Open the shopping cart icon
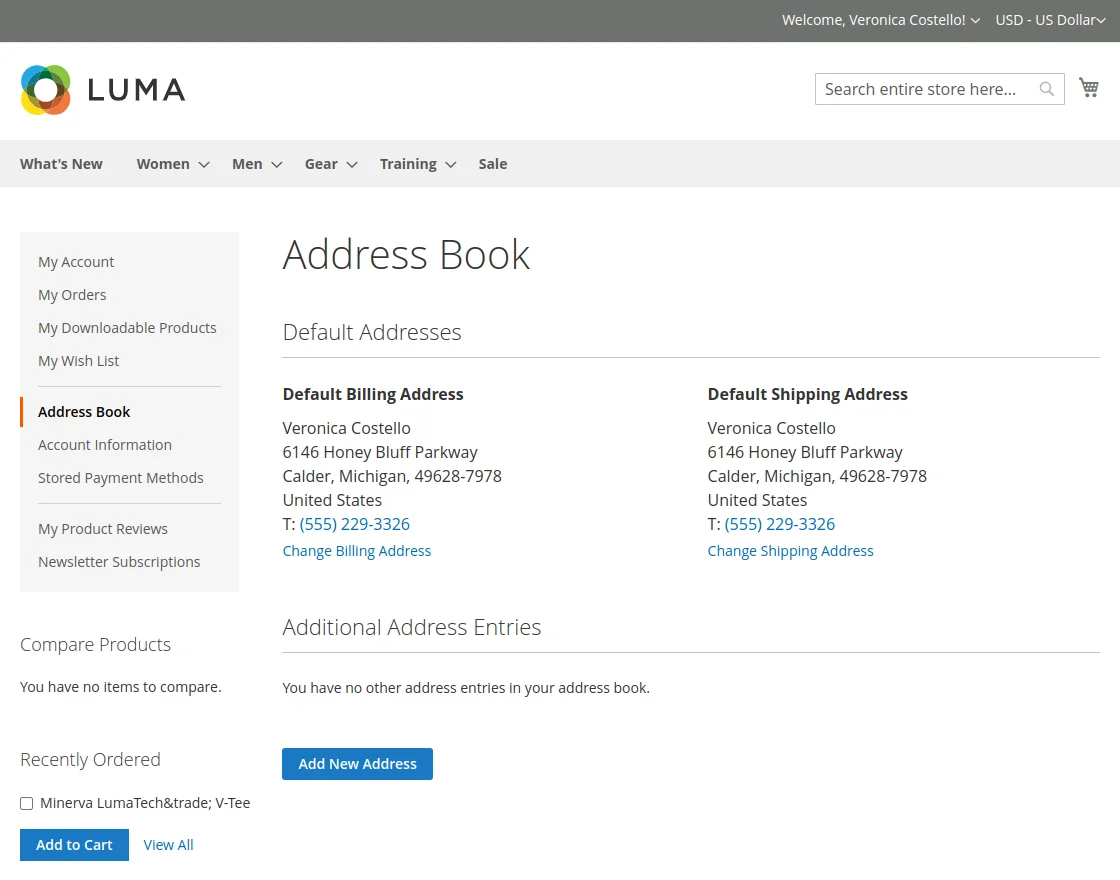Viewport: 1120px width, 880px height. pos(1089,88)
